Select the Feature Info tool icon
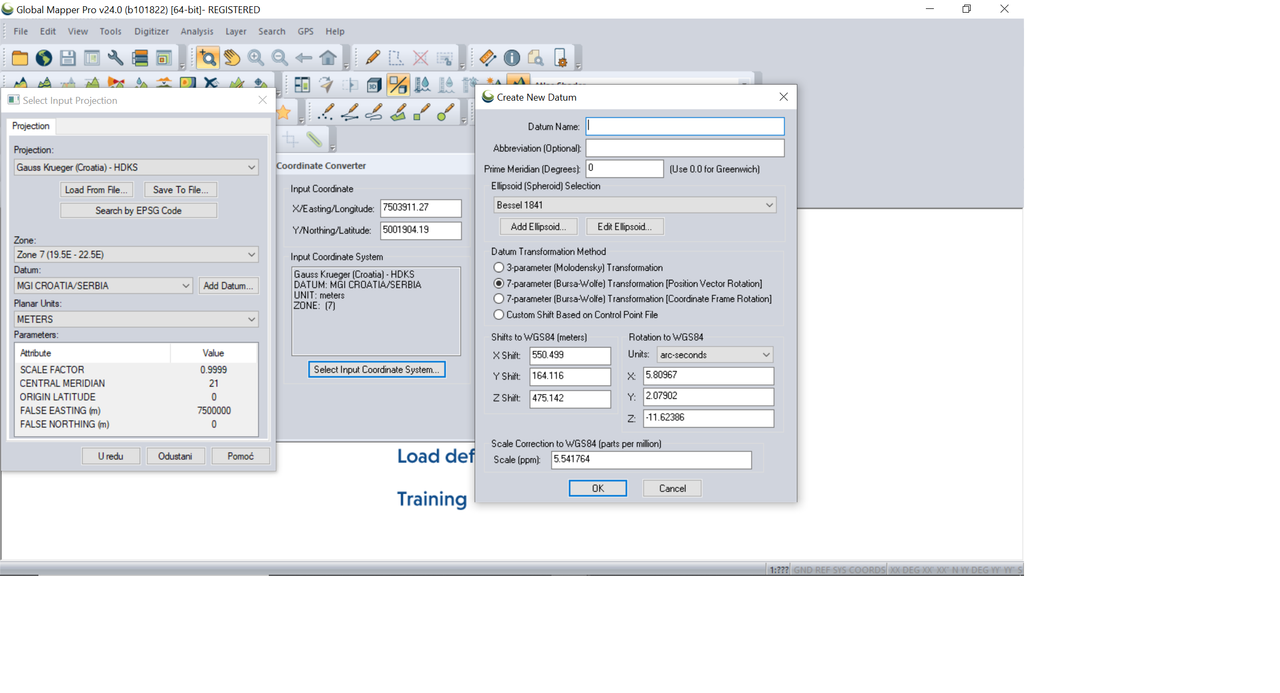 (511, 58)
